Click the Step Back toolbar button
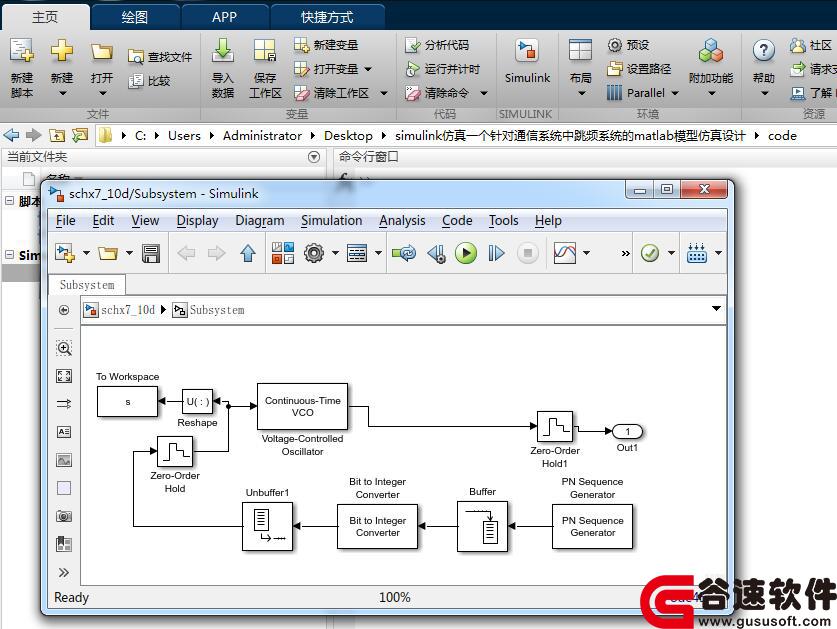This screenshot has width=837, height=629. coord(436,253)
